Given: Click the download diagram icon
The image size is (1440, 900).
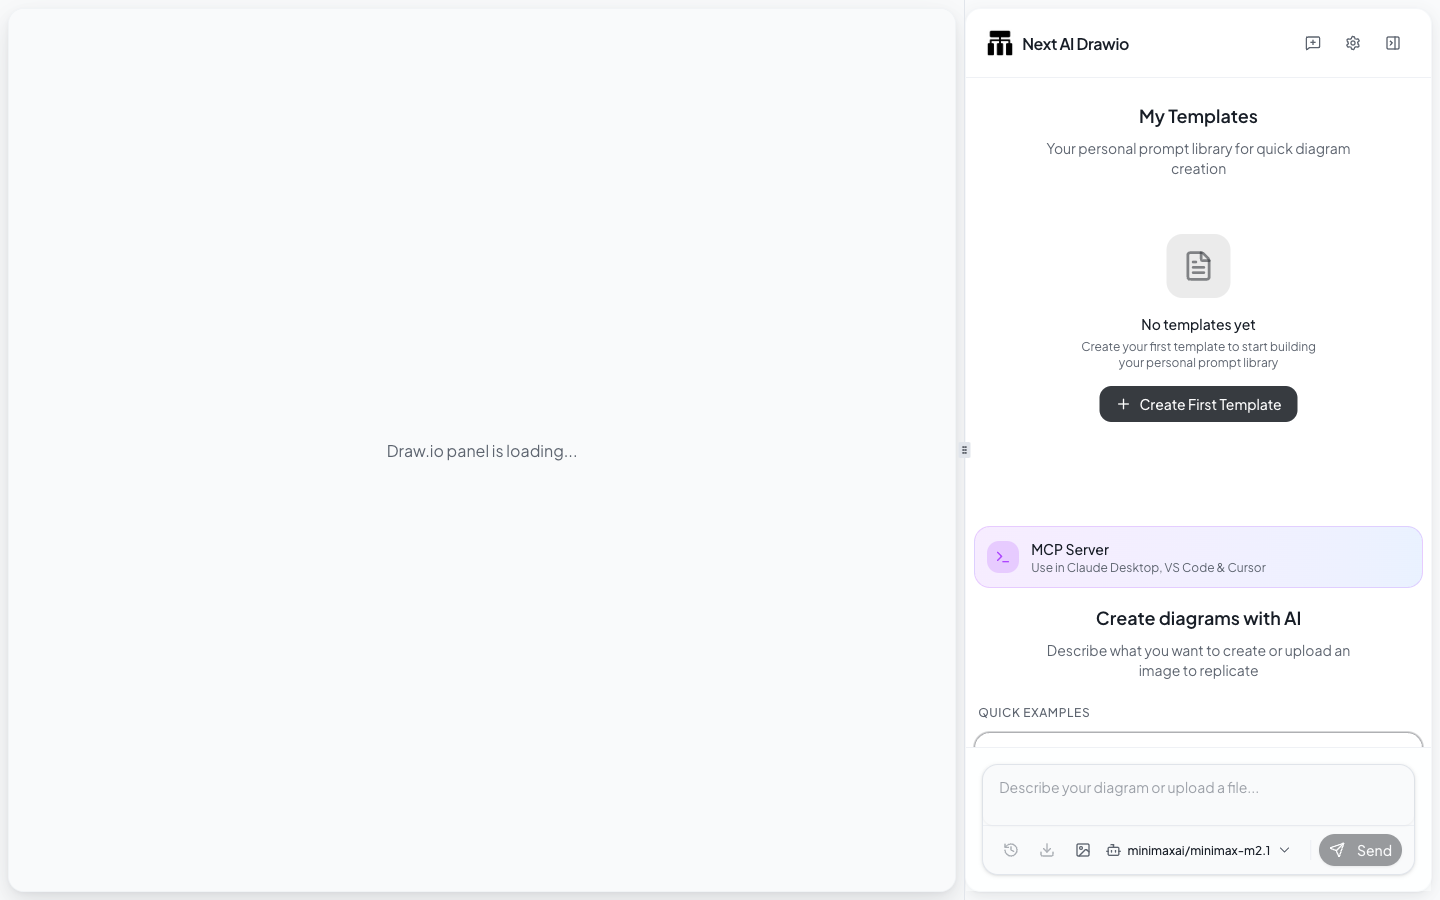Looking at the screenshot, I should coord(1047,850).
